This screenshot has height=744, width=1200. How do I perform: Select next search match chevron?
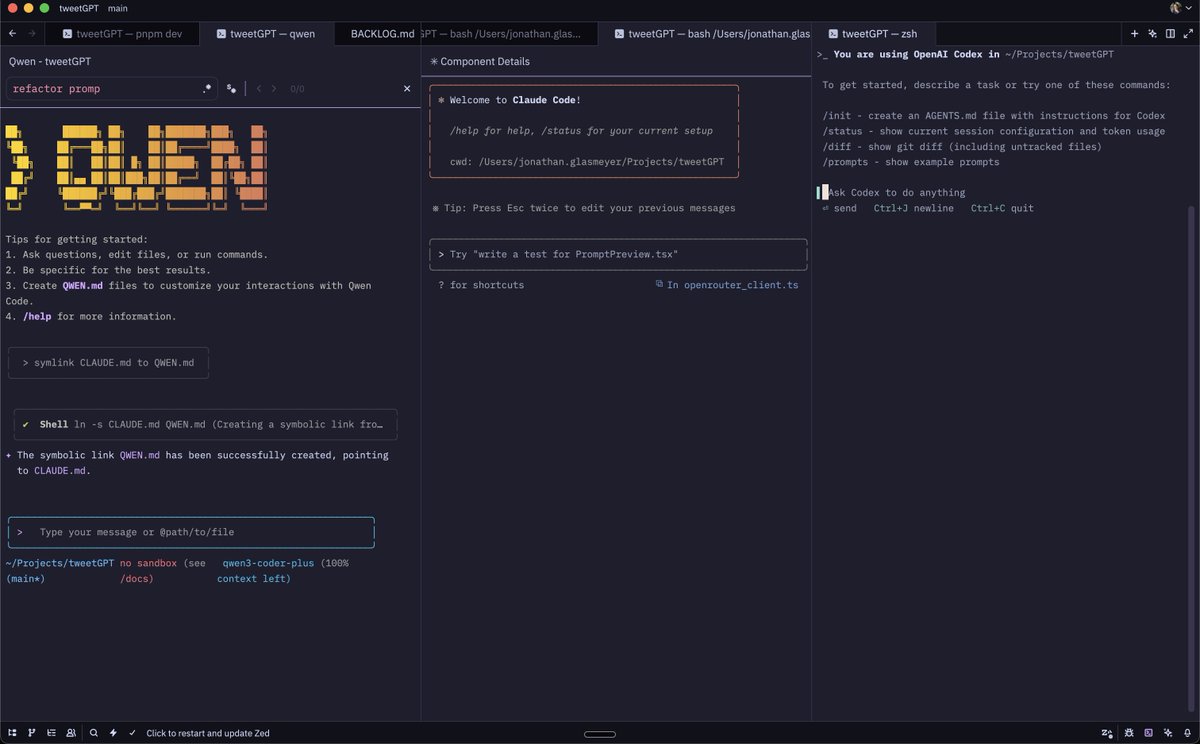[275, 89]
